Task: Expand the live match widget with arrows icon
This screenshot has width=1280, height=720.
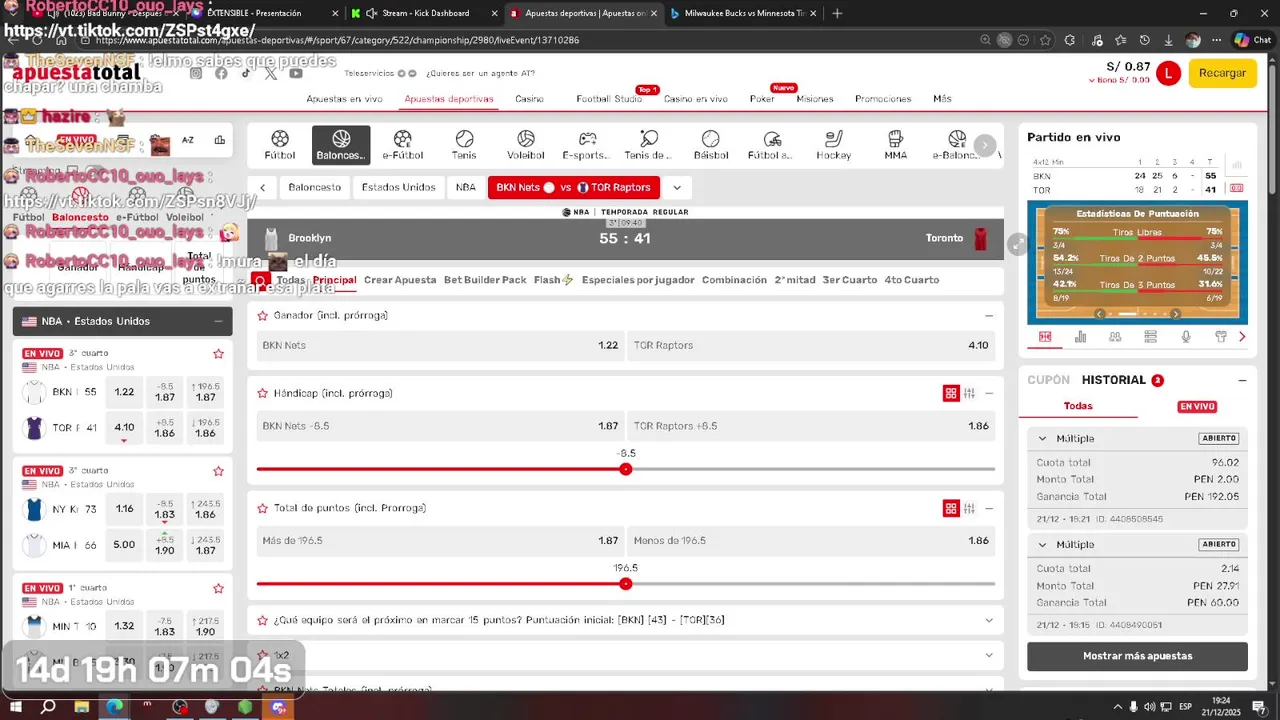Action: click(1017, 244)
